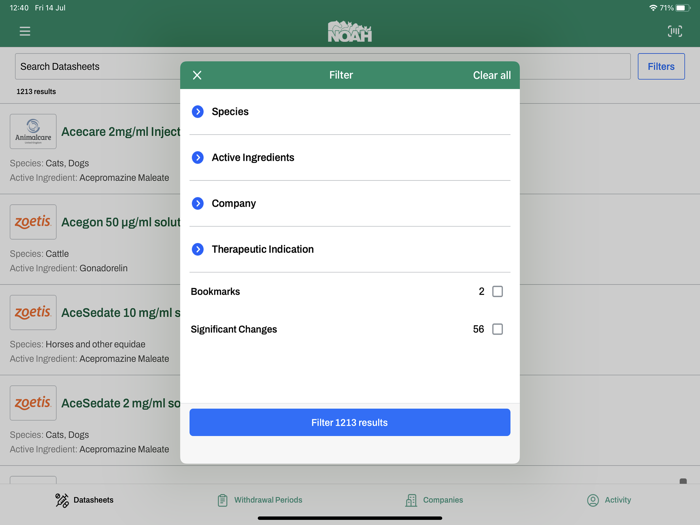Click the Significant Changes count 56

tap(478, 329)
